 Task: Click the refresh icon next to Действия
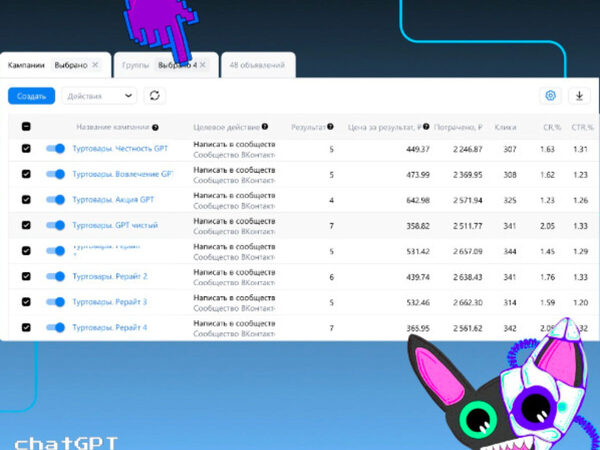154,95
